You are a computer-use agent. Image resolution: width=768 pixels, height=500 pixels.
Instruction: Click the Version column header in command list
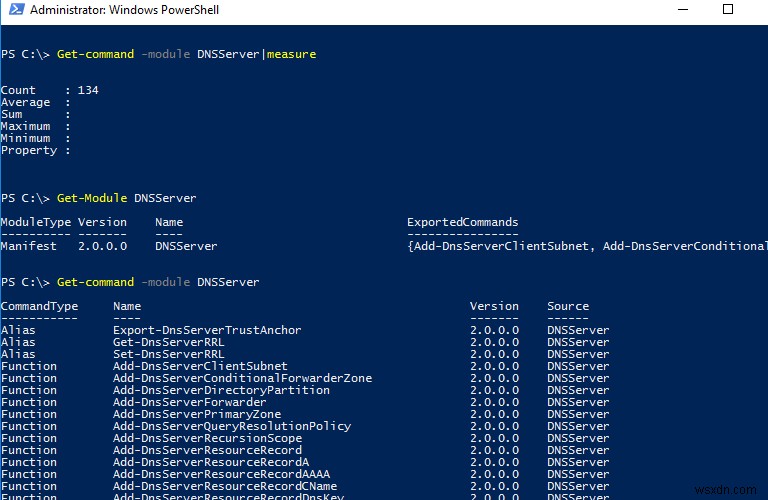[x=494, y=307]
